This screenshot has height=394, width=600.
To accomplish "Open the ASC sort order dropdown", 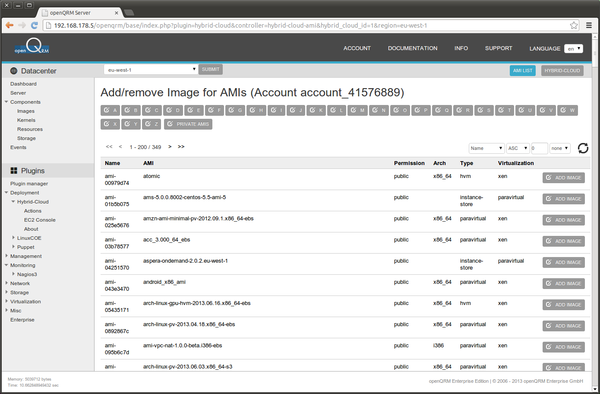I will [518, 148].
